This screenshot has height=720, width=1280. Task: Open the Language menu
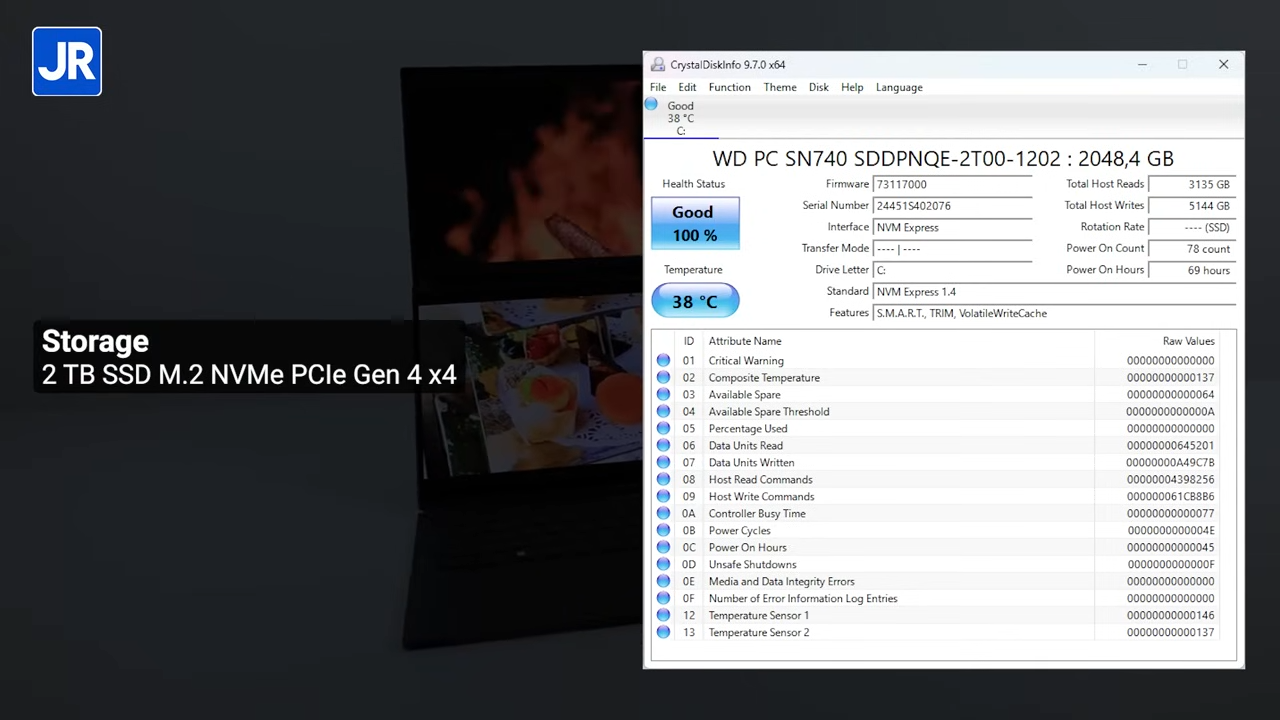899,87
